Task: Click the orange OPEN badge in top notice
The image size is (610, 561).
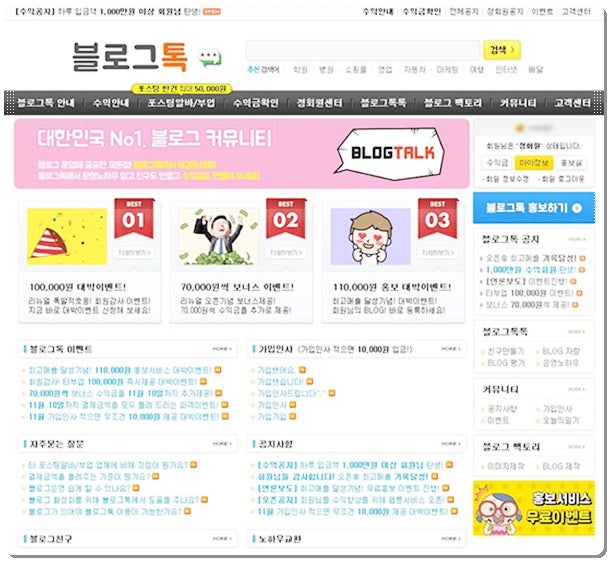Action: [212, 12]
